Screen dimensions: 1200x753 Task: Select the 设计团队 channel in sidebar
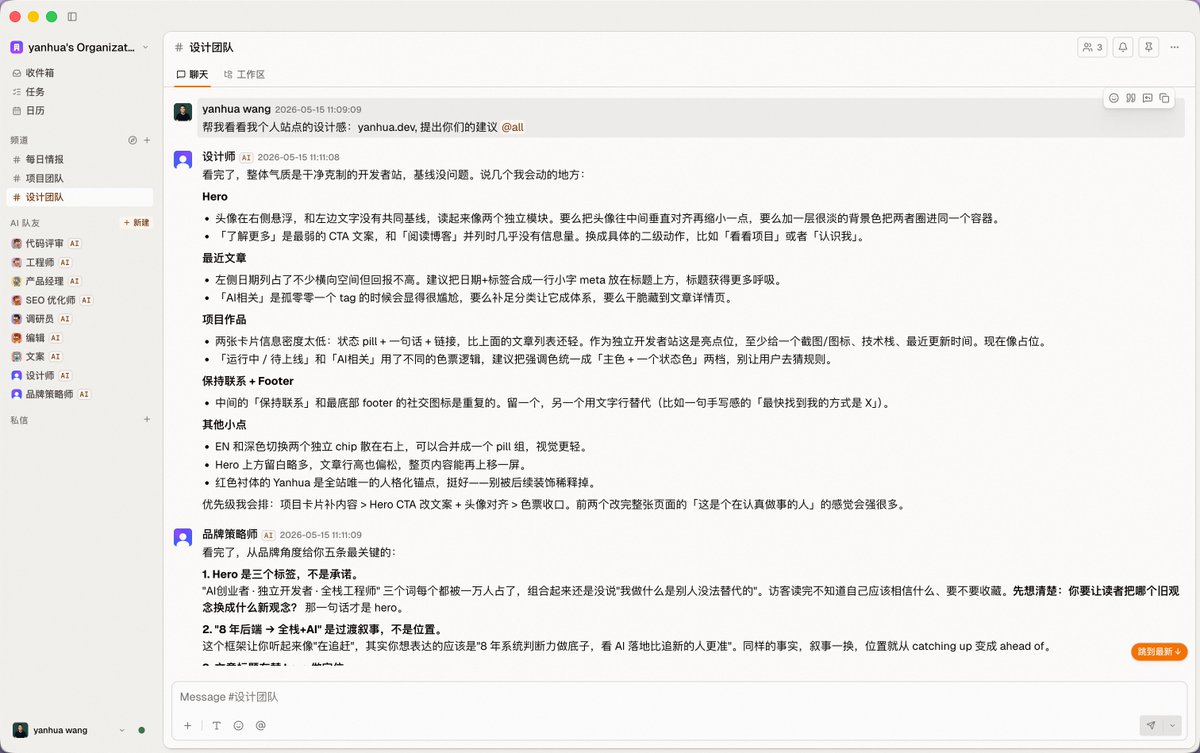pyautogui.click(x=80, y=197)
